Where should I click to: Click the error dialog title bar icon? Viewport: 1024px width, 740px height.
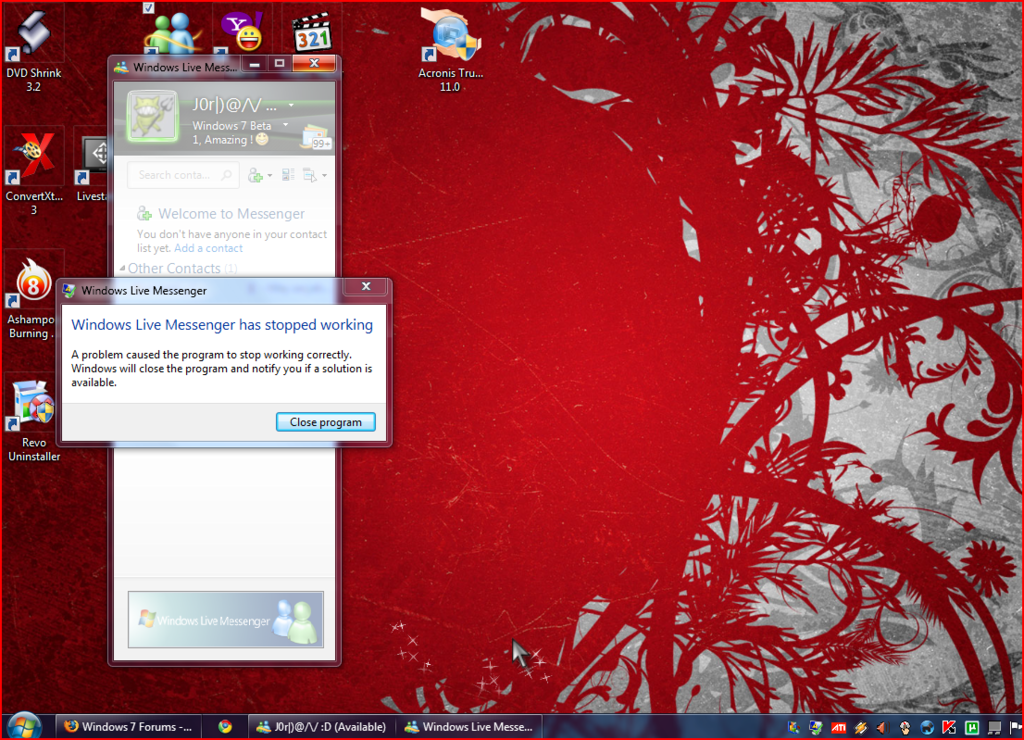pos(69,291)
